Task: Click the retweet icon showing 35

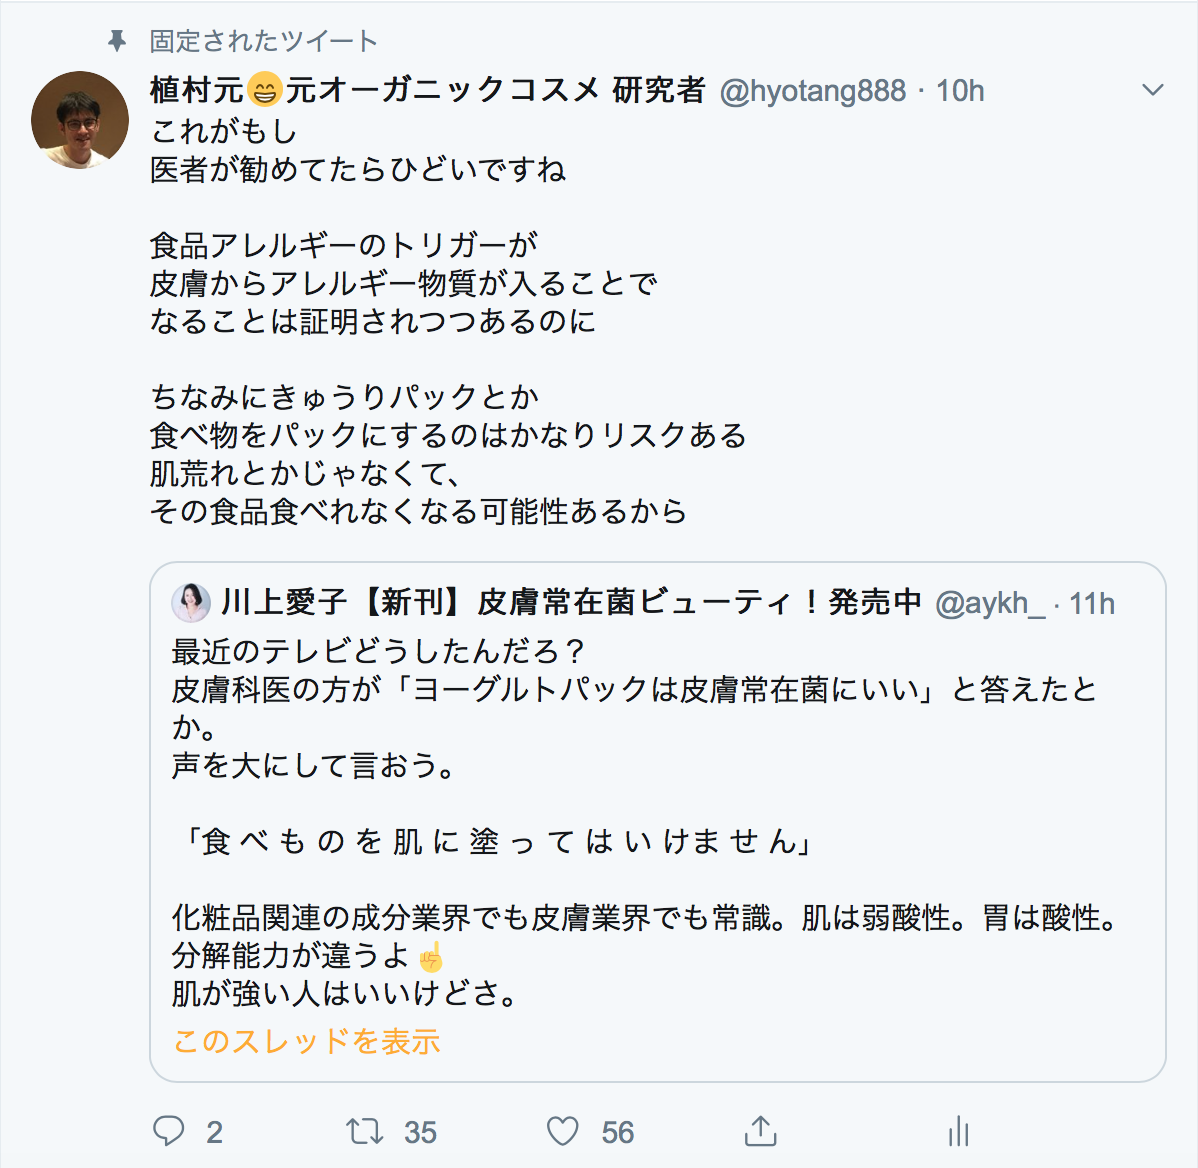Action: click(x=366, y=1132)
